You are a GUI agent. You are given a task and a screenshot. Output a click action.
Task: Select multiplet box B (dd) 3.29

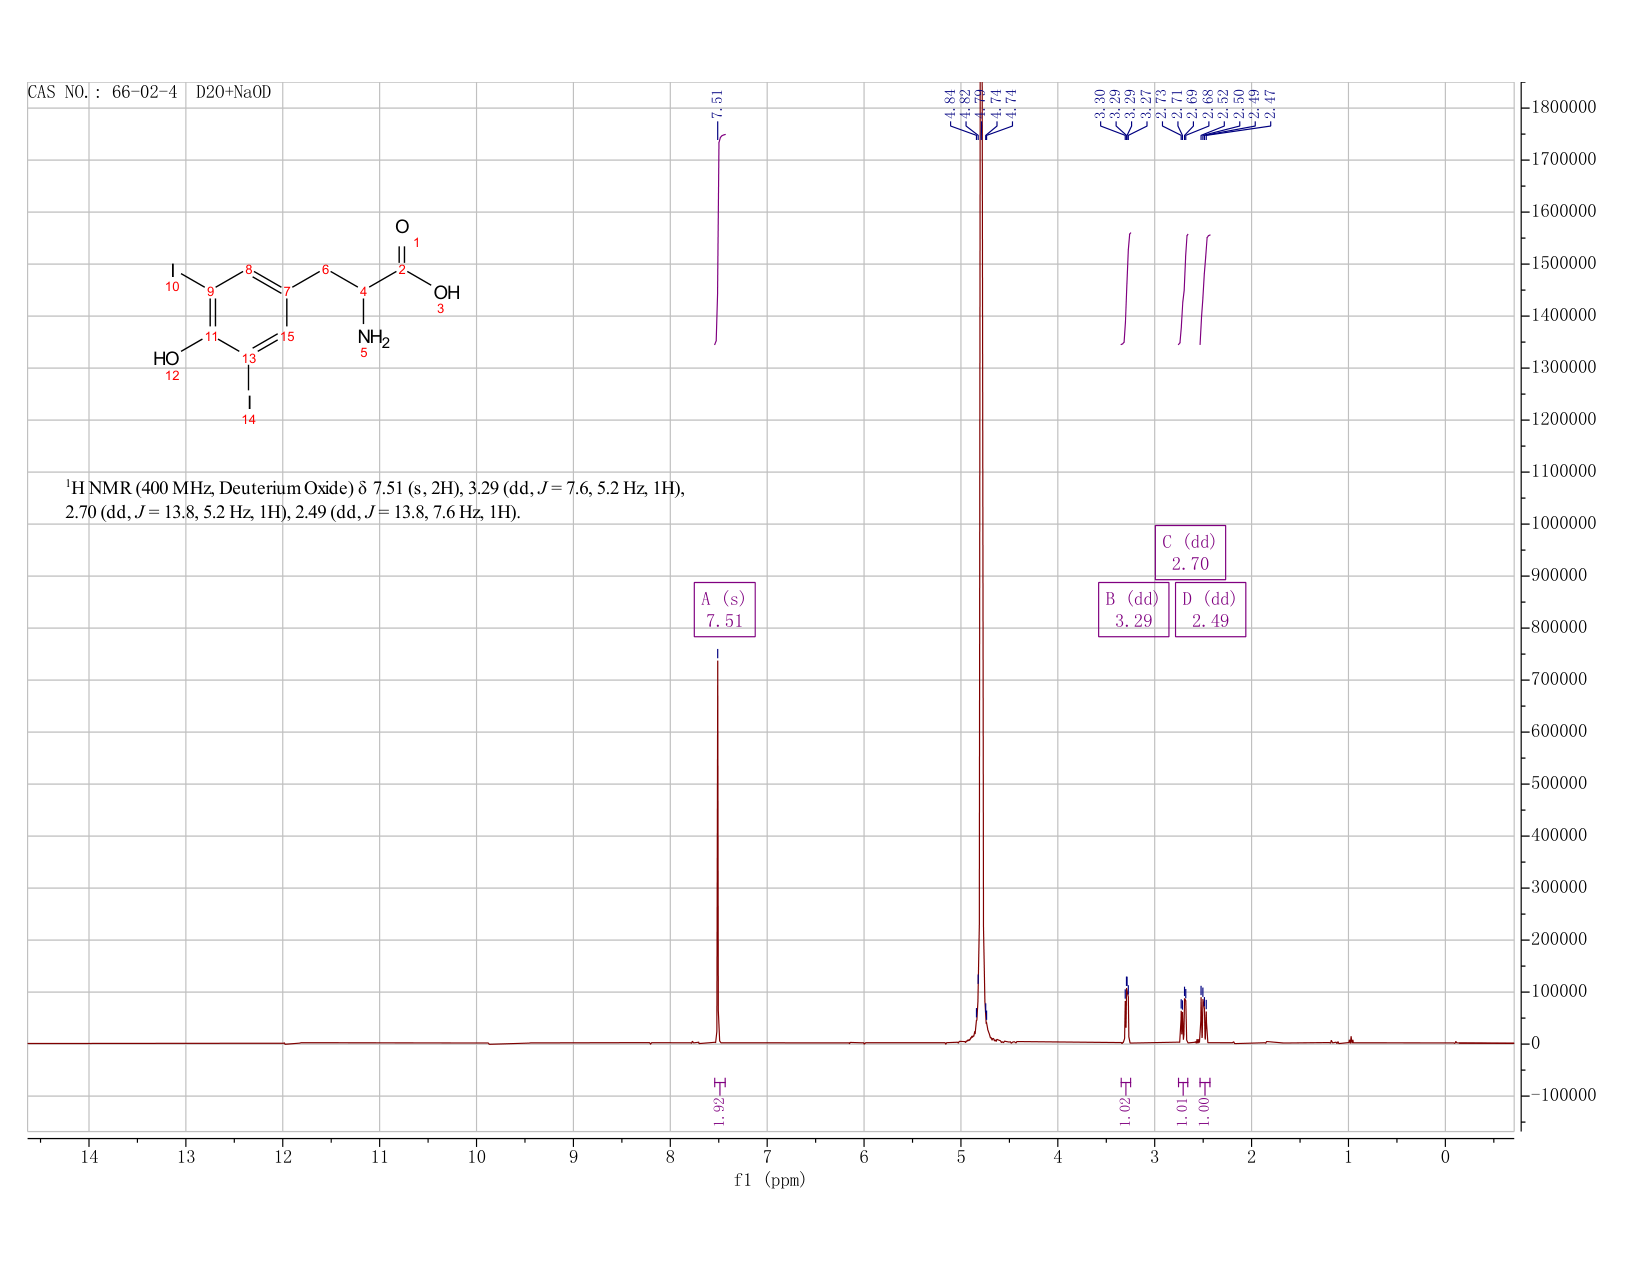click(x=1133, y=609)
